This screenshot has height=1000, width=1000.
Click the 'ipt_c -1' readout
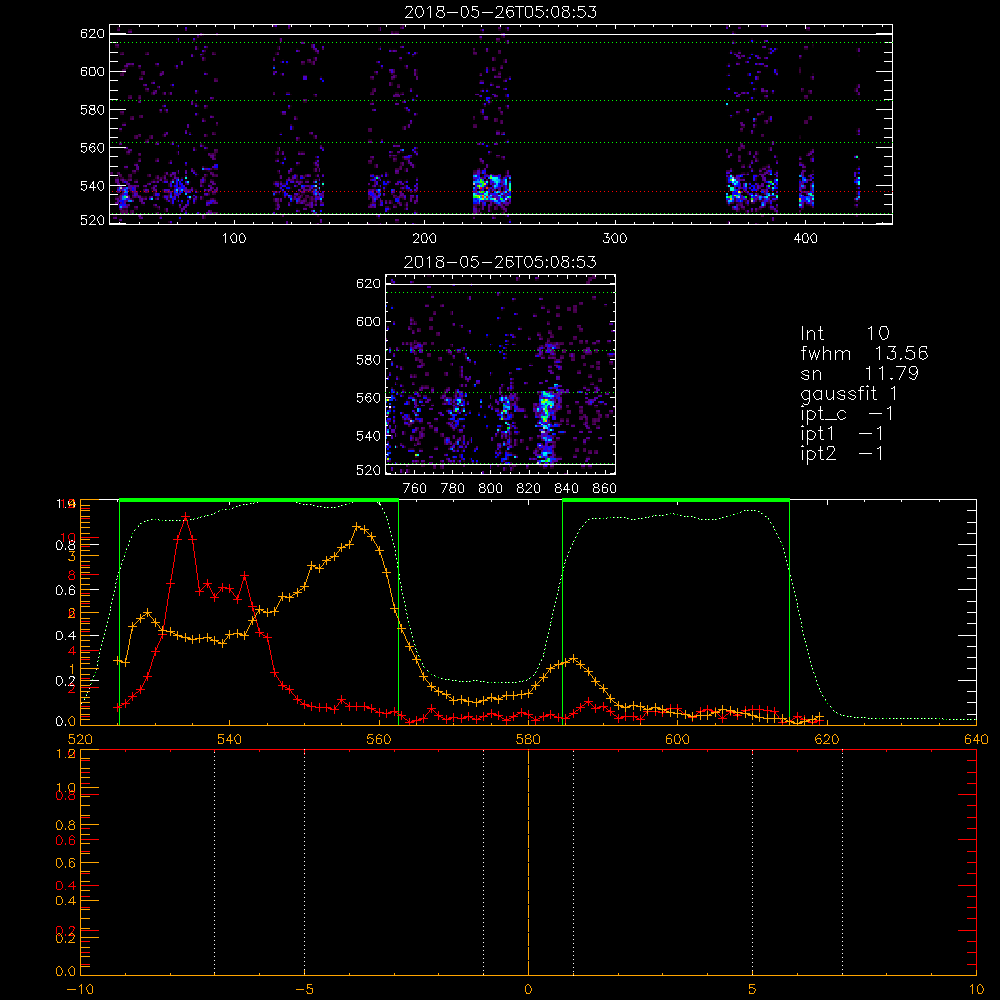(847, 414)
